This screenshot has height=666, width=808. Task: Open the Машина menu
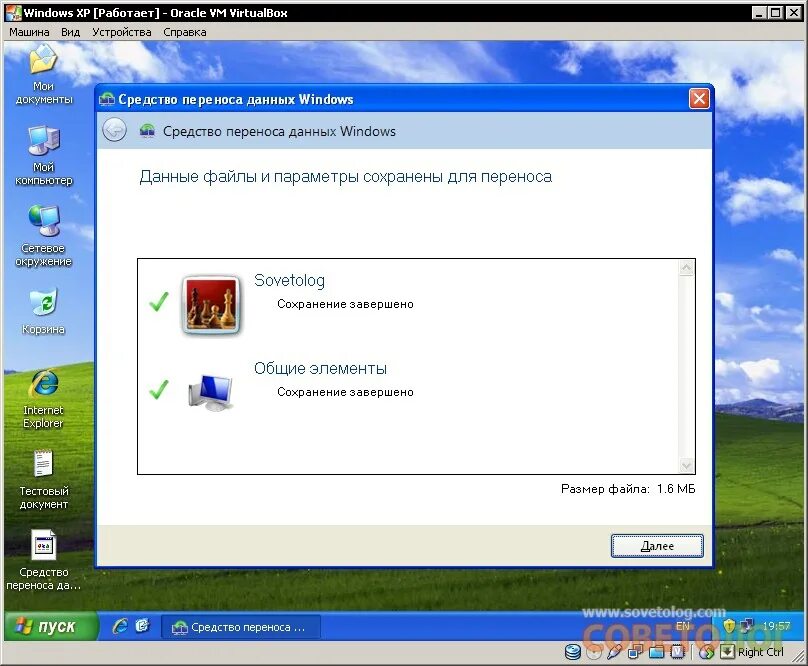[29, 32]
